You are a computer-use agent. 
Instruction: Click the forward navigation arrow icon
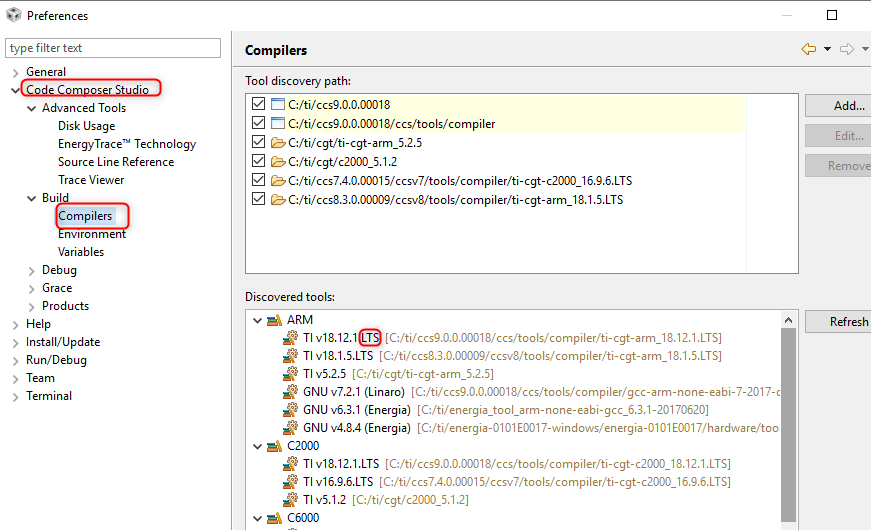[846, 49]
